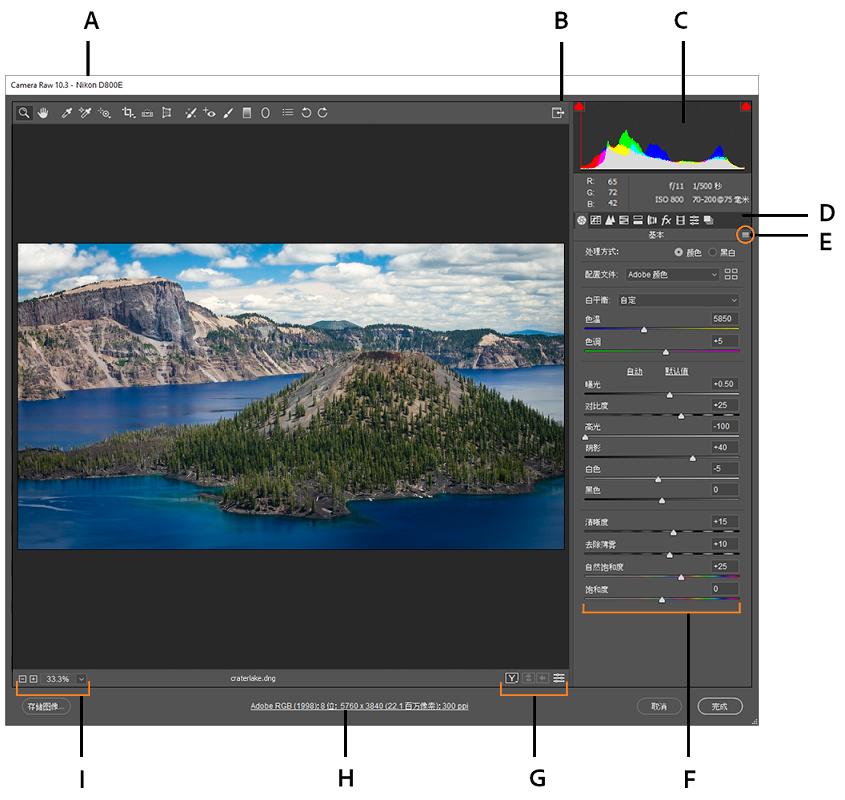Select the Hand tool
The height and width of the screenshot is (800, 845).
[44, 112]
